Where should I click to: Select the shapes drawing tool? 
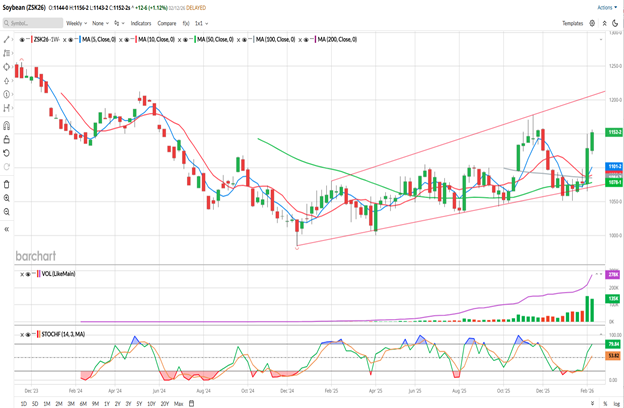[x=6, y=67]
